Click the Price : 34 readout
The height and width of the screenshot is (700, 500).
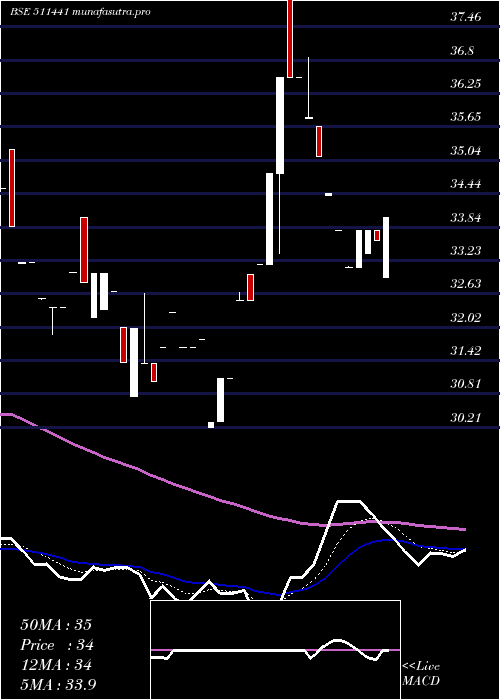pyautogui.click(x=57, y=645)
